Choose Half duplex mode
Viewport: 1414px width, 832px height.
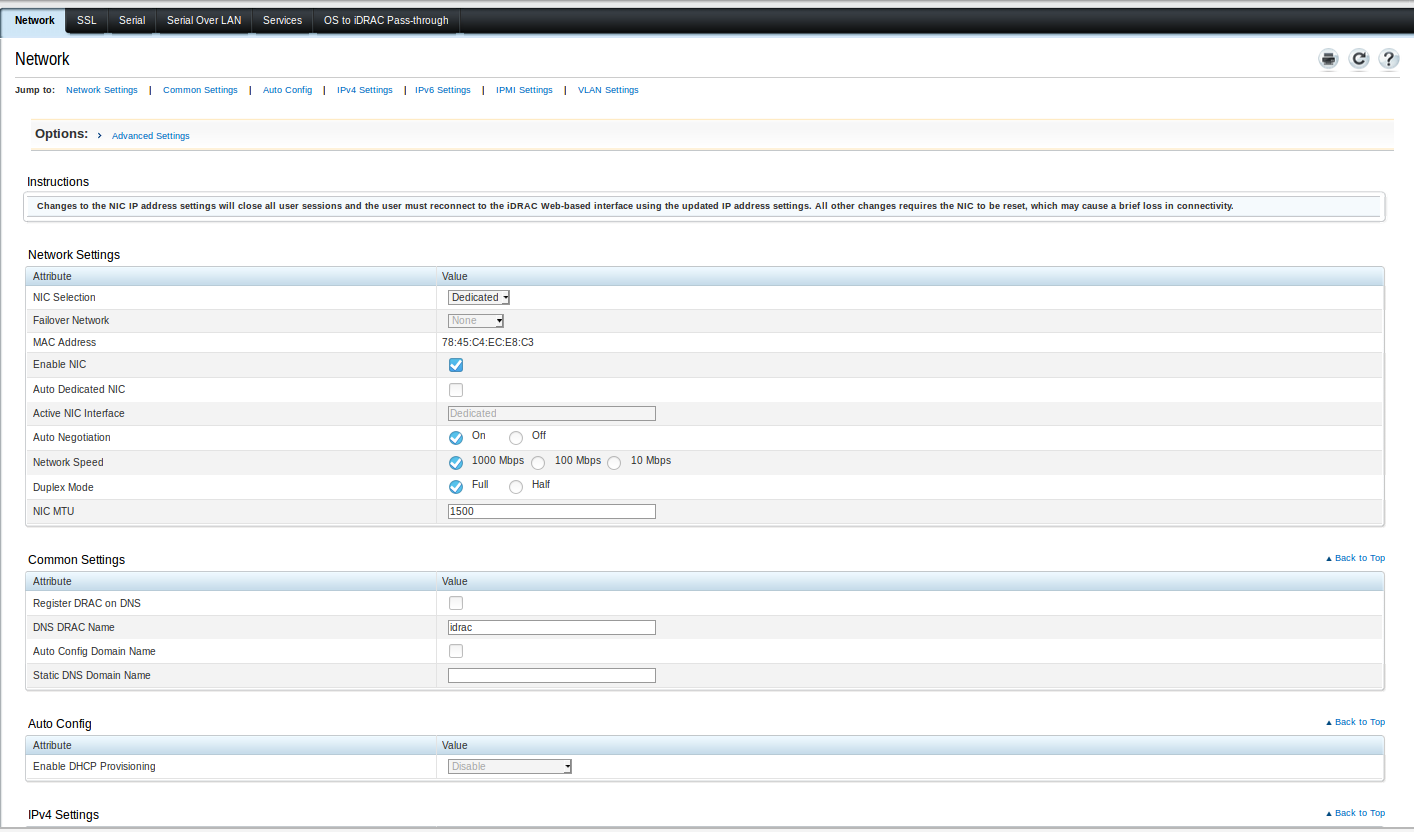516,487
